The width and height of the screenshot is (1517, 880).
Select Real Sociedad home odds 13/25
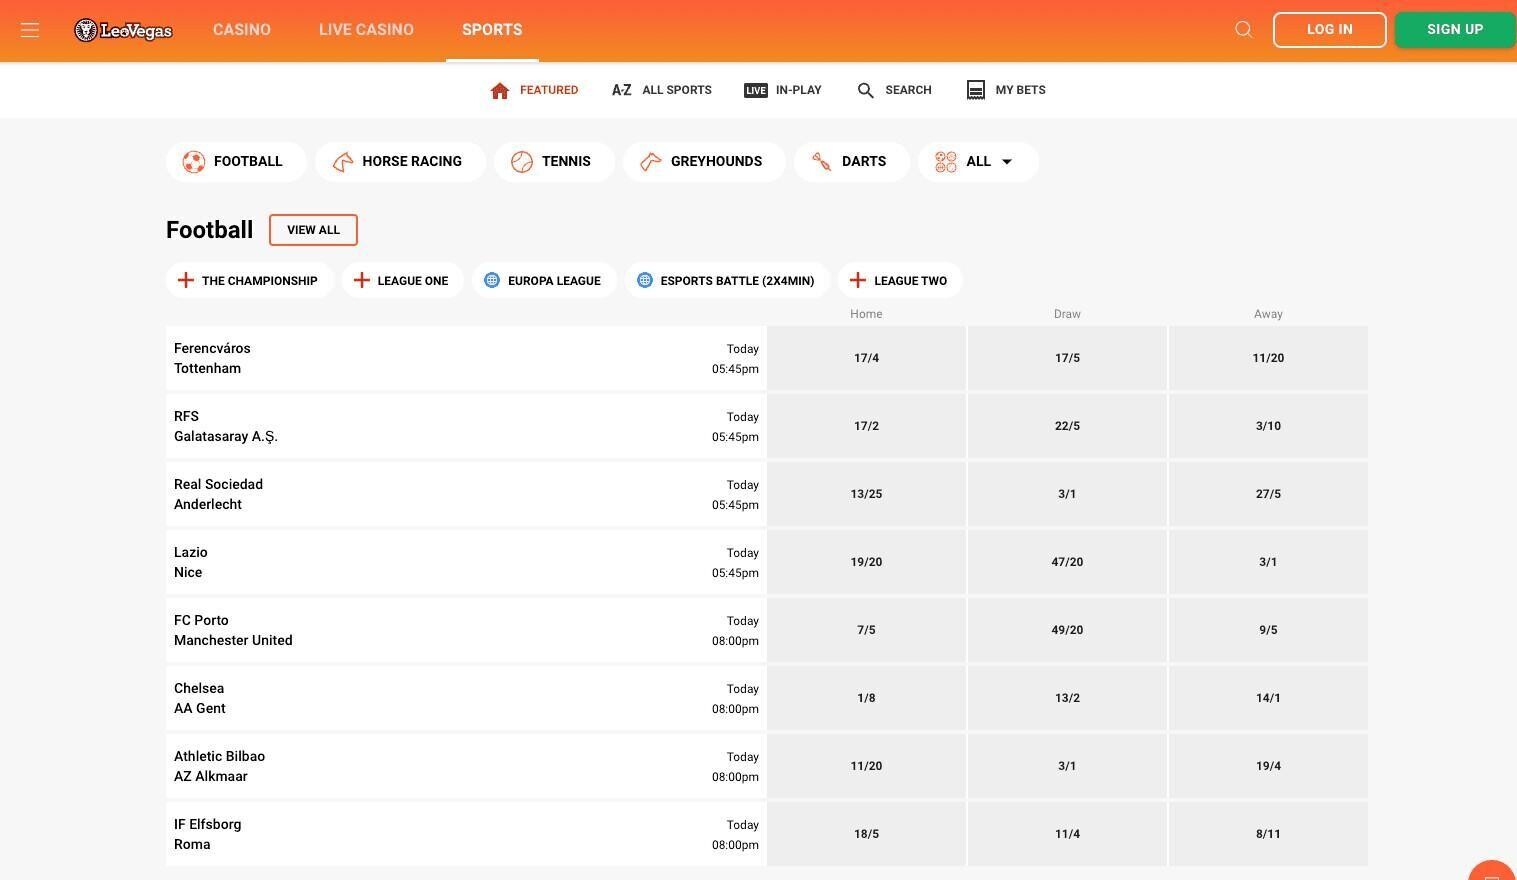pyautogui.click(x=866, y=494)
